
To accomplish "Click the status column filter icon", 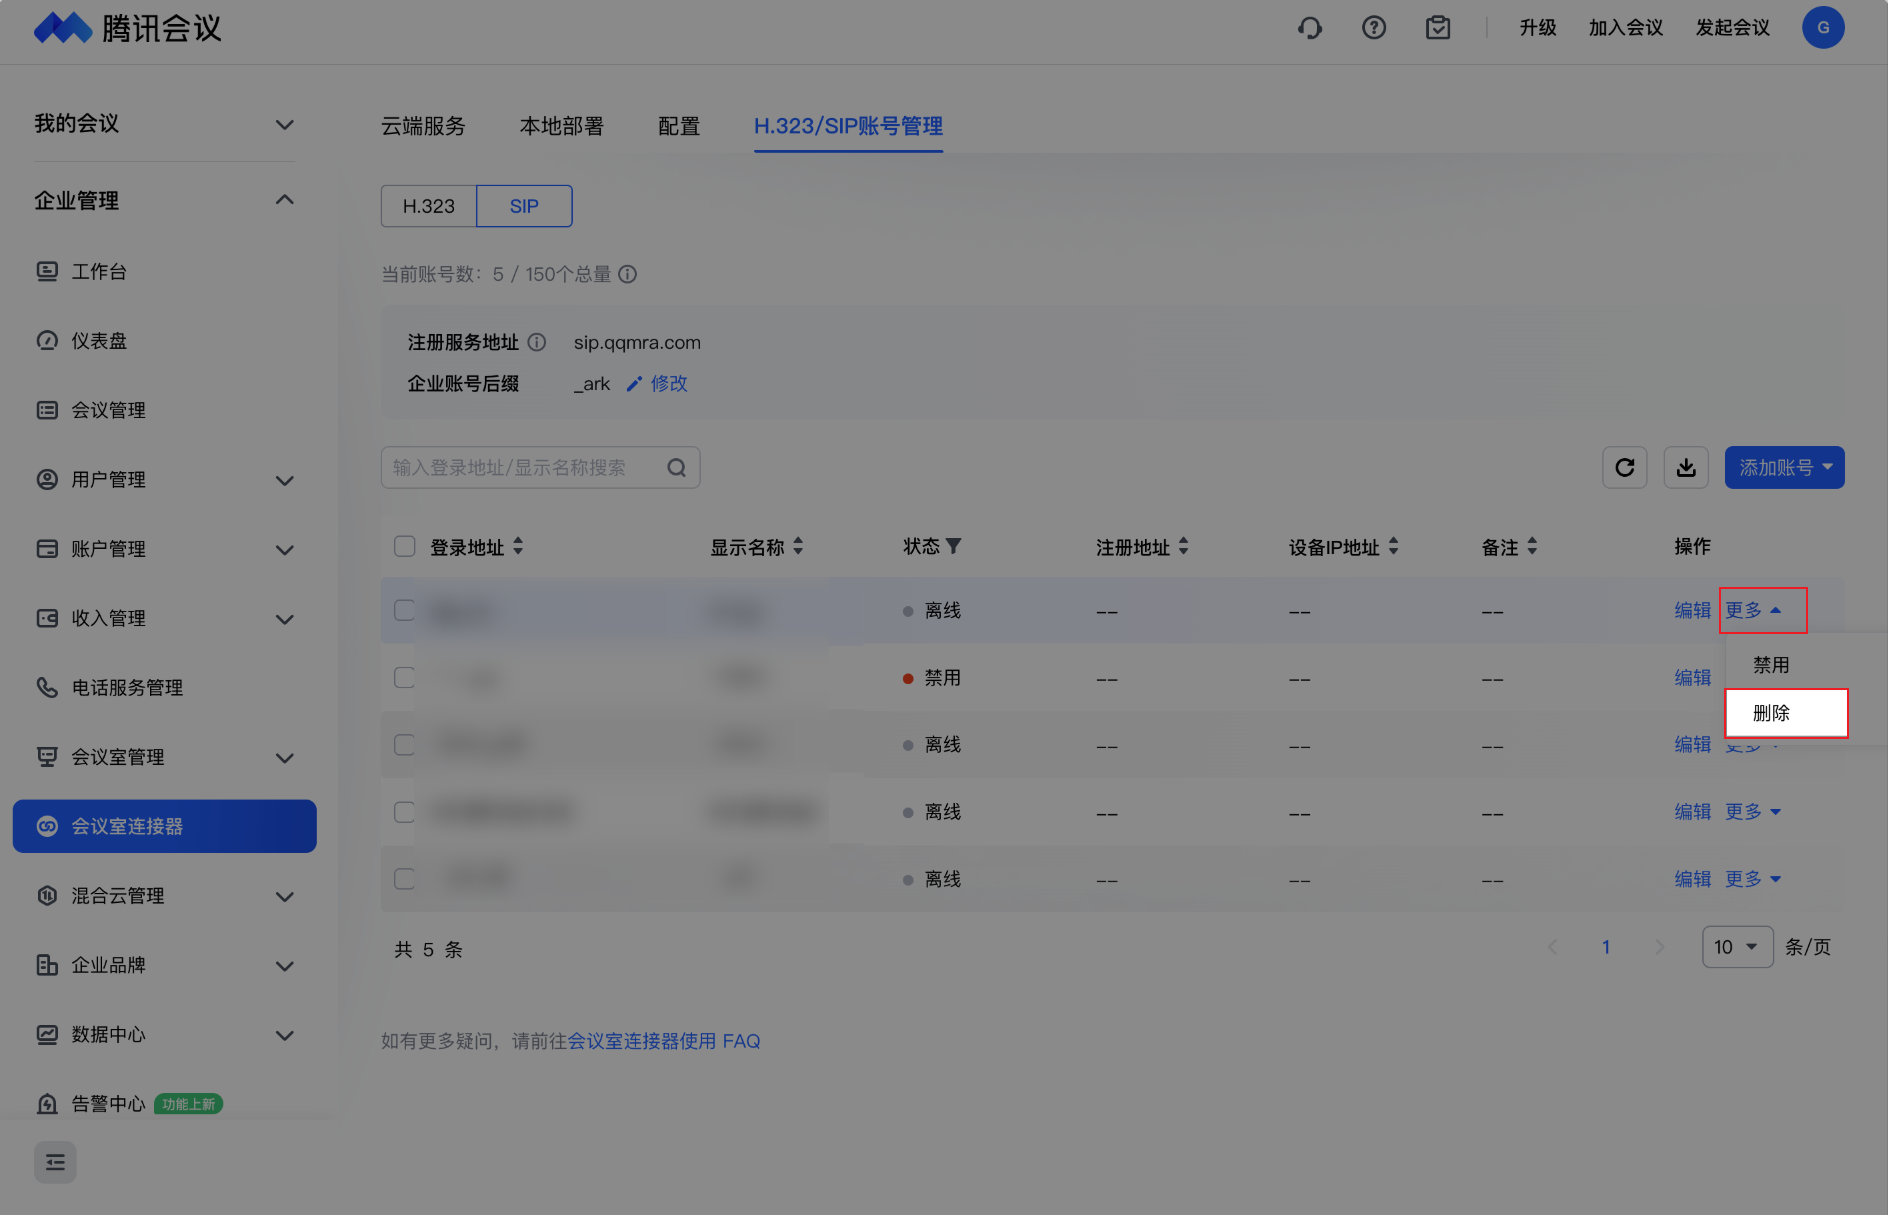I will (x=954, y=546).
